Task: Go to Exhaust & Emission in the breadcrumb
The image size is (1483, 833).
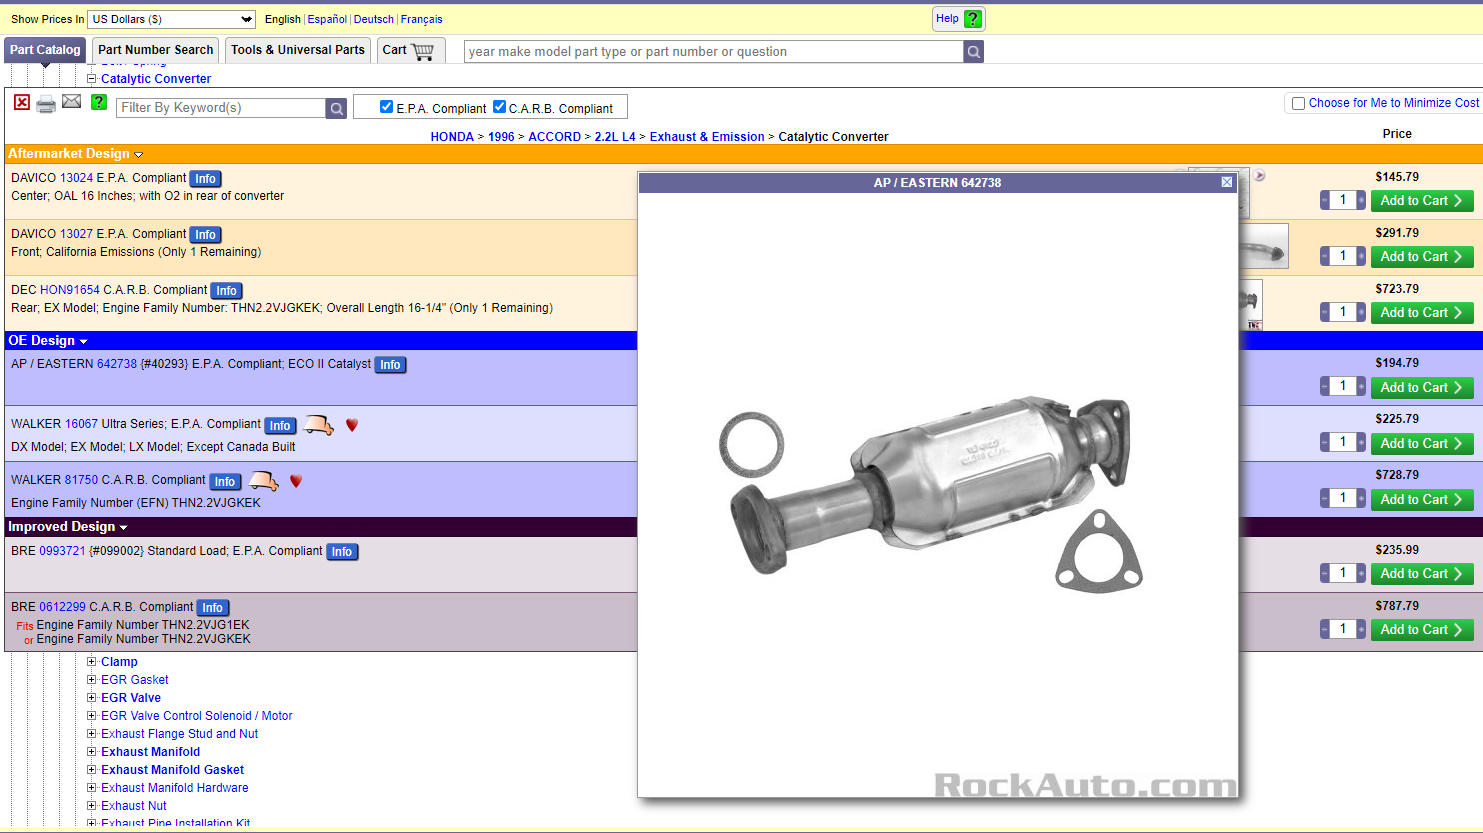Action: (707, 137)
